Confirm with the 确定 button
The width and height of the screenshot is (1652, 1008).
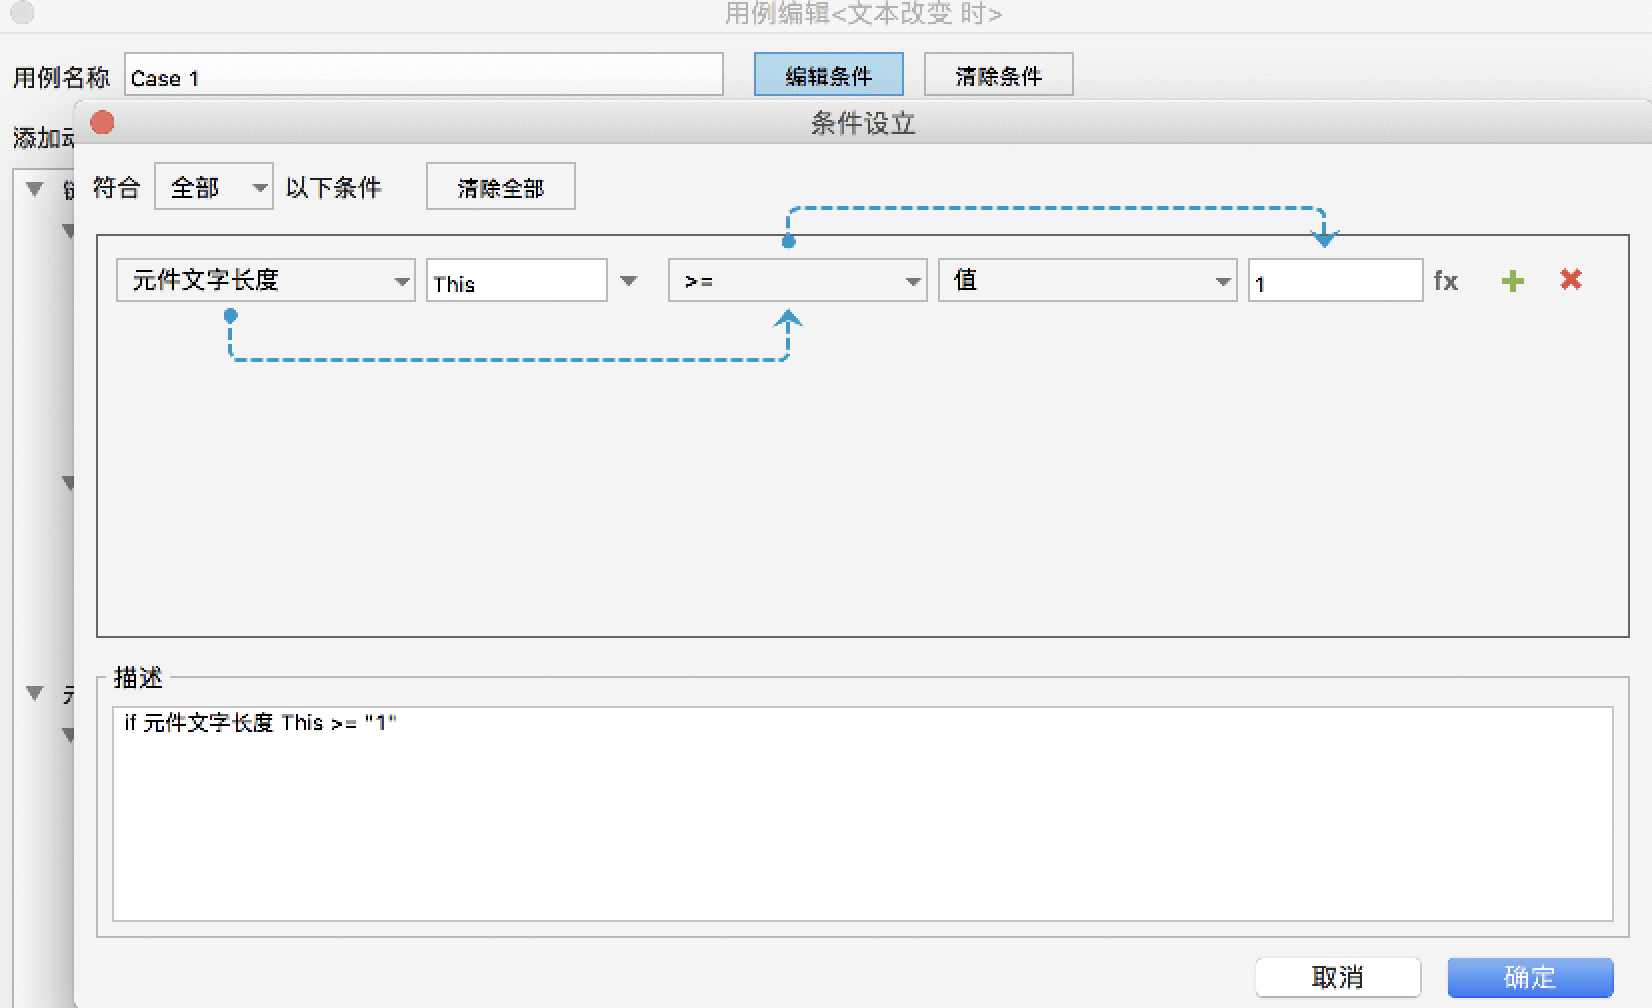[1530, 977]
